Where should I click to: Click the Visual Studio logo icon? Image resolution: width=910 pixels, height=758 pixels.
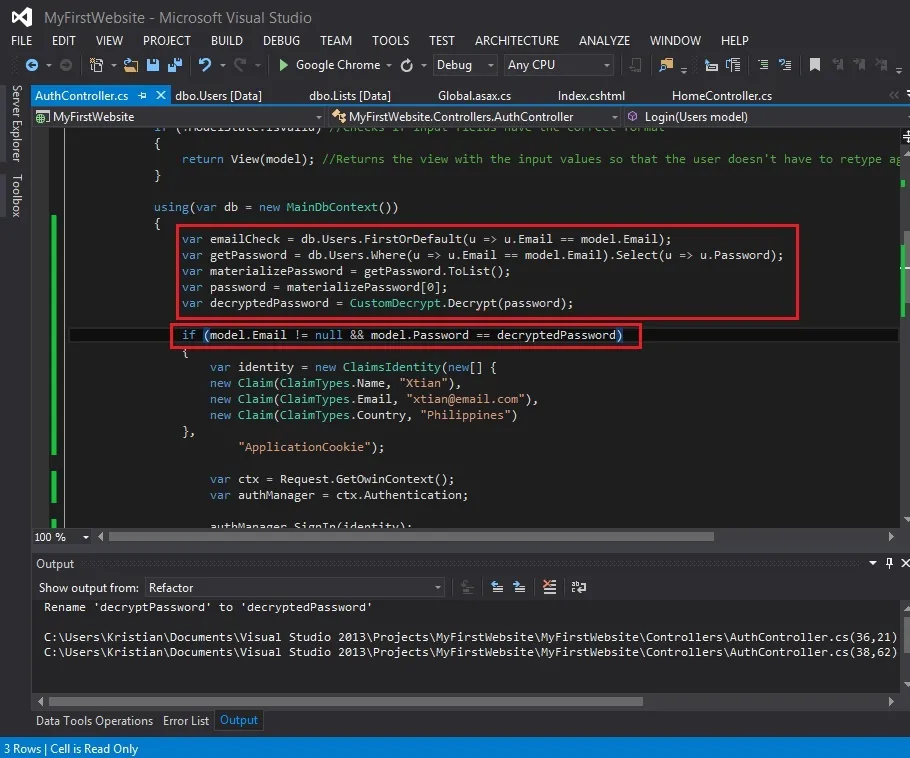[22, 17]
